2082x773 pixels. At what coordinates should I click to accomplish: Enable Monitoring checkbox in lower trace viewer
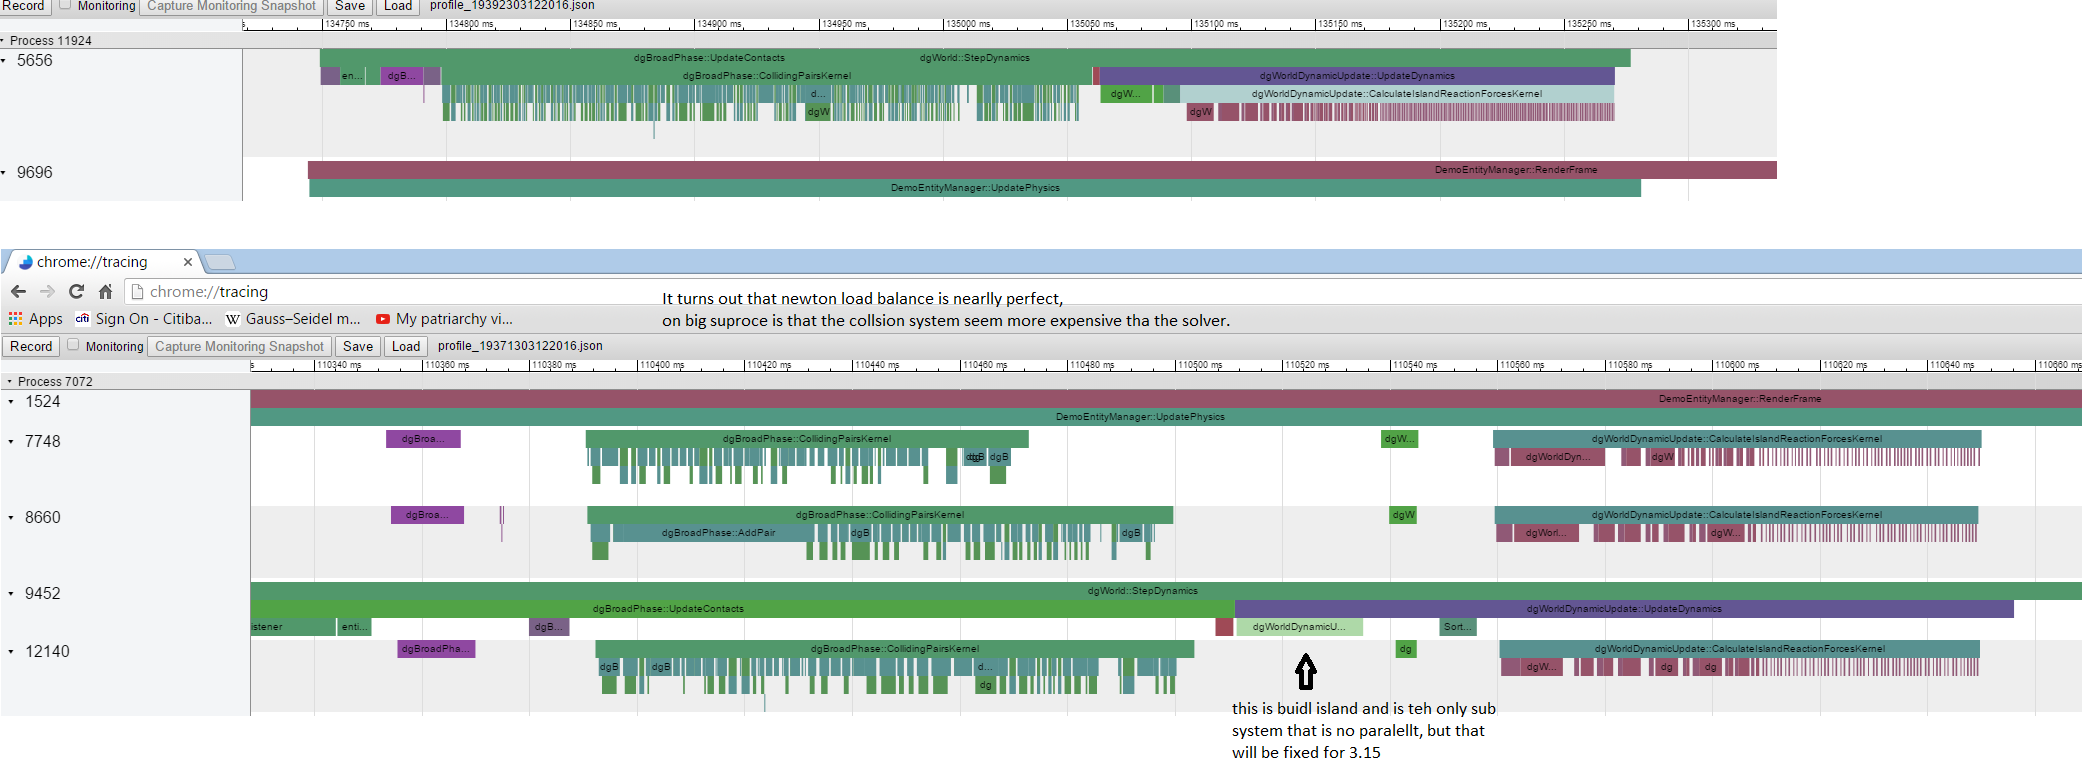click(x=73, y=345)
